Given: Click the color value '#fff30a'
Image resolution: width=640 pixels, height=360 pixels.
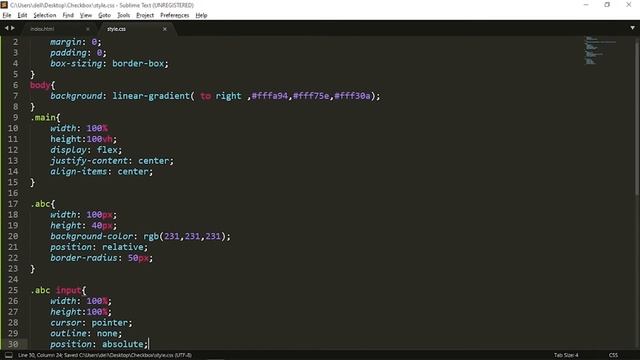Looking at the screenshot, I should (352, 96).
